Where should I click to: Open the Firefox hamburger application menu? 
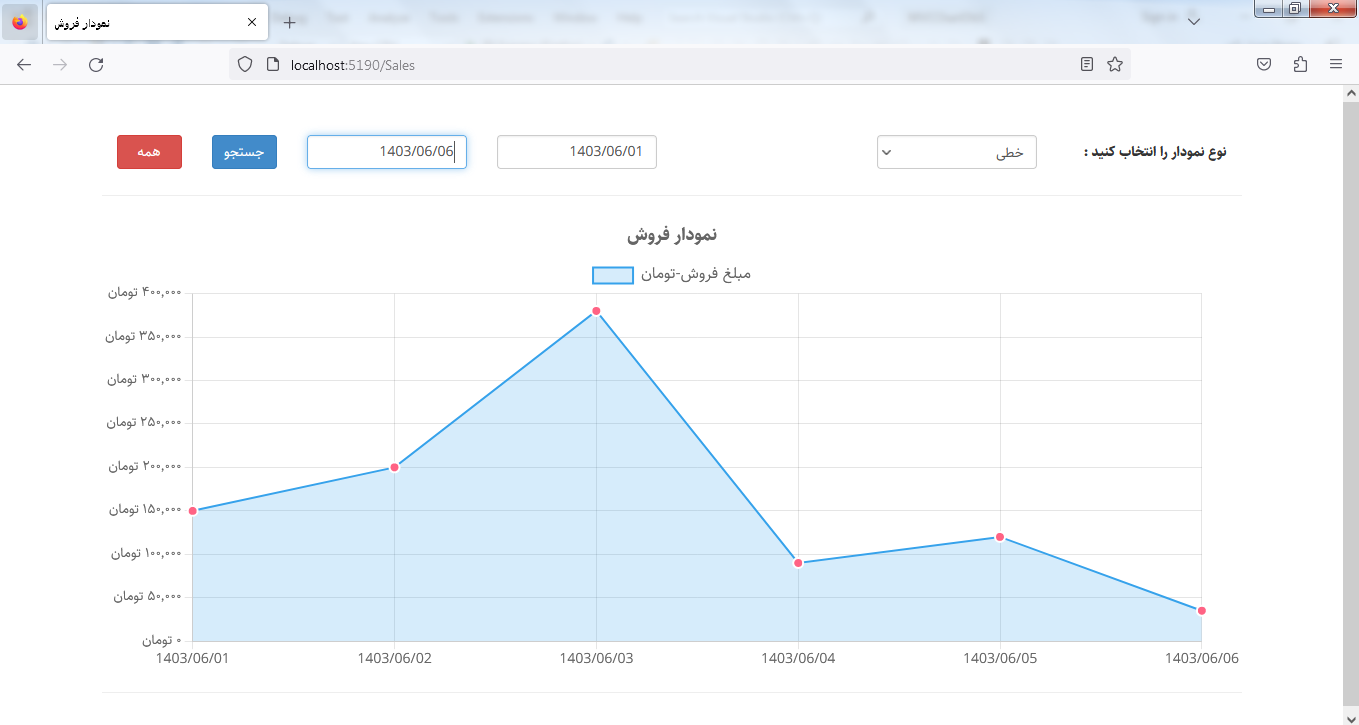coord(1335,65)
